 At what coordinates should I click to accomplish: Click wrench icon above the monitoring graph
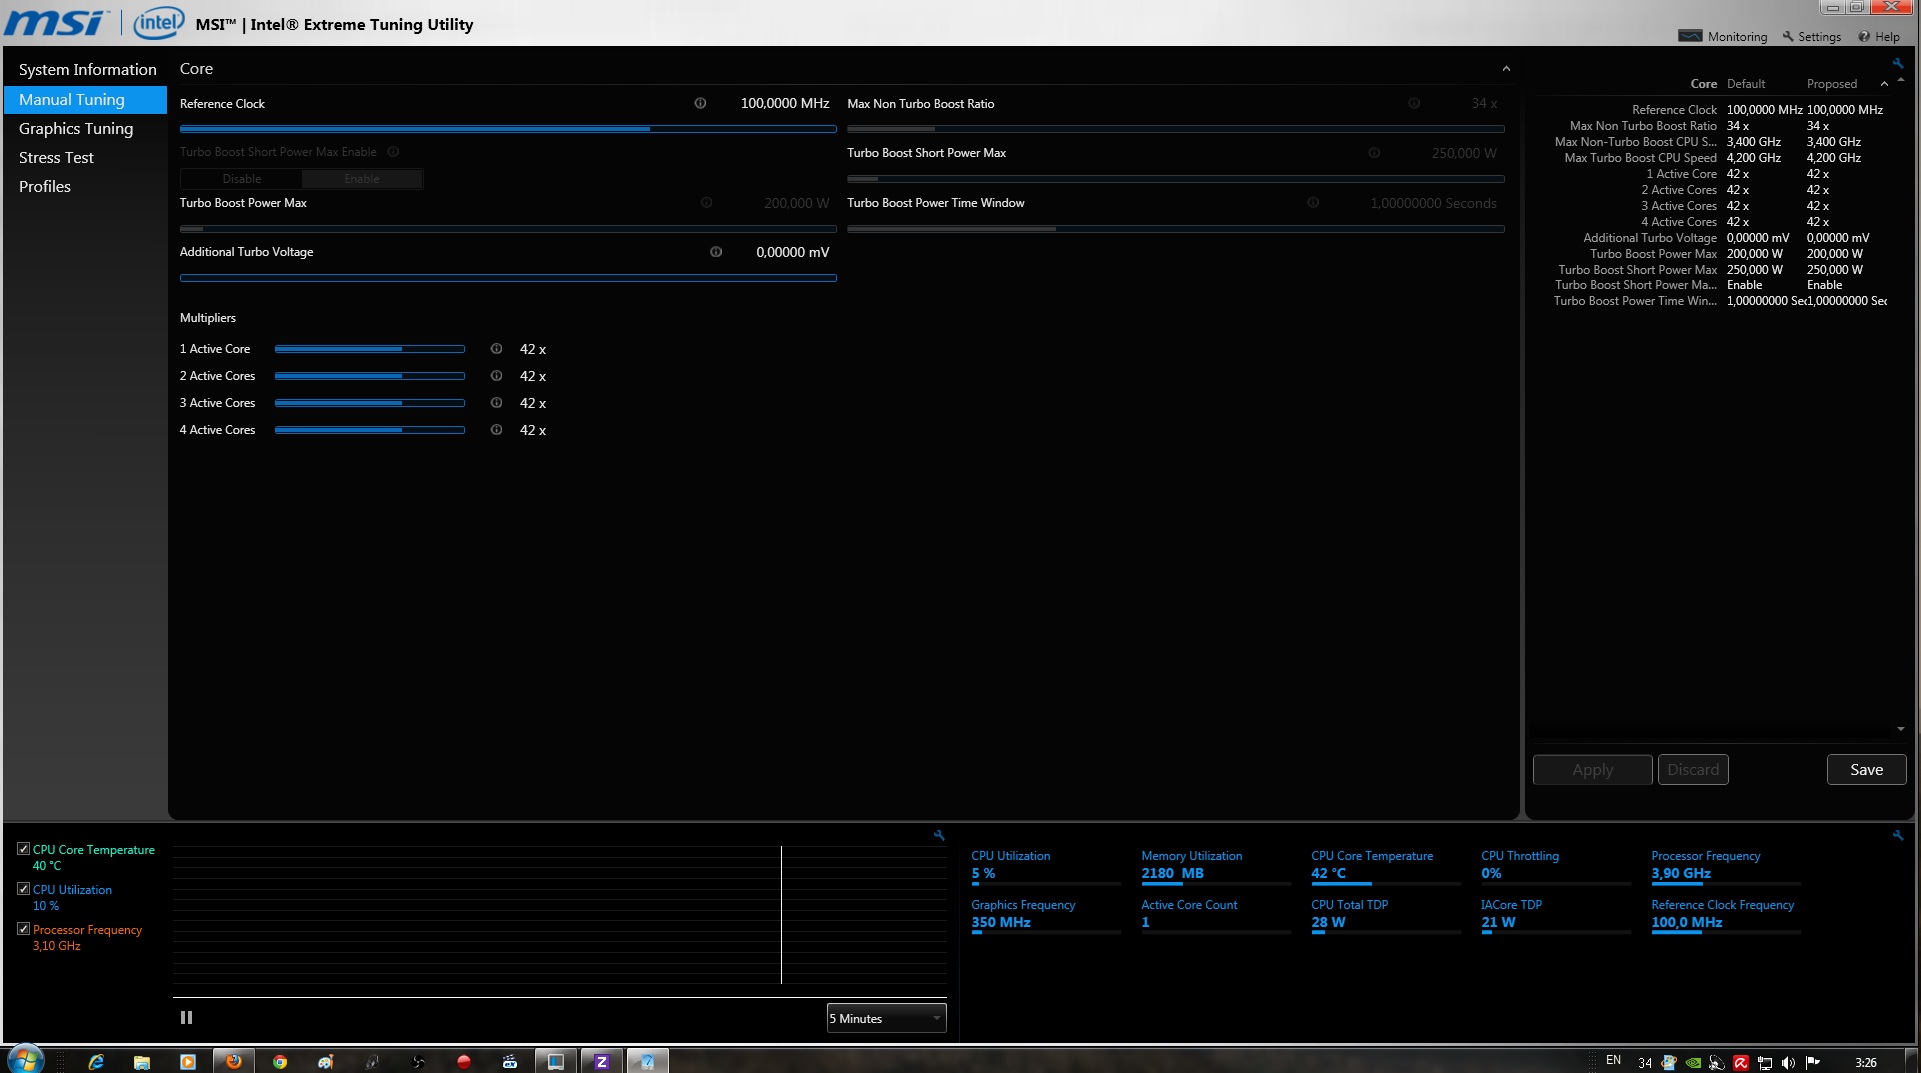pos(939,835)
